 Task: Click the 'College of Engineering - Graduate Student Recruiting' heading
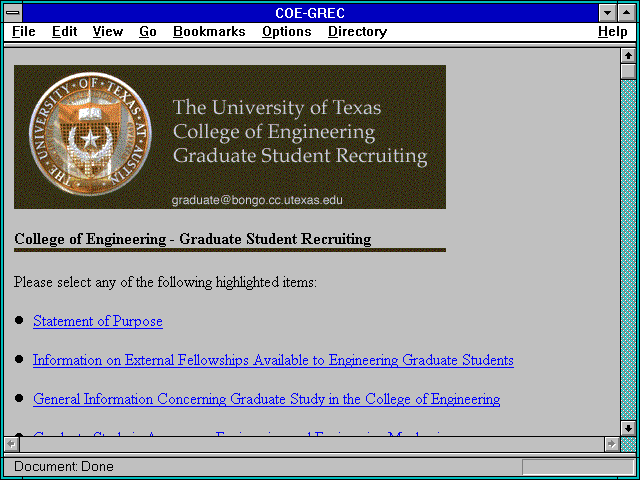click(193, 239)
